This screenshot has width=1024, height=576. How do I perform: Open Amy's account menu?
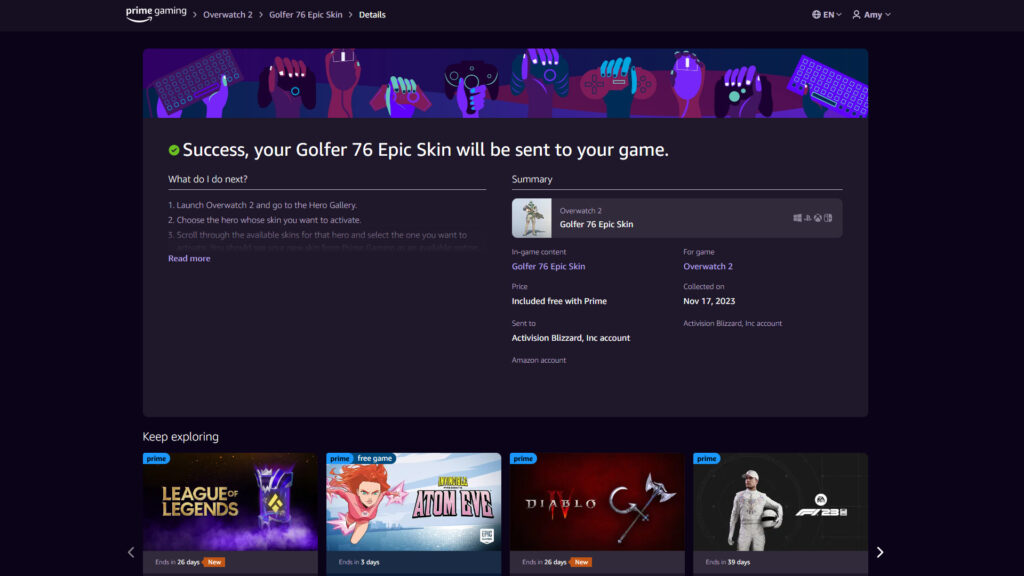(871, 15)
